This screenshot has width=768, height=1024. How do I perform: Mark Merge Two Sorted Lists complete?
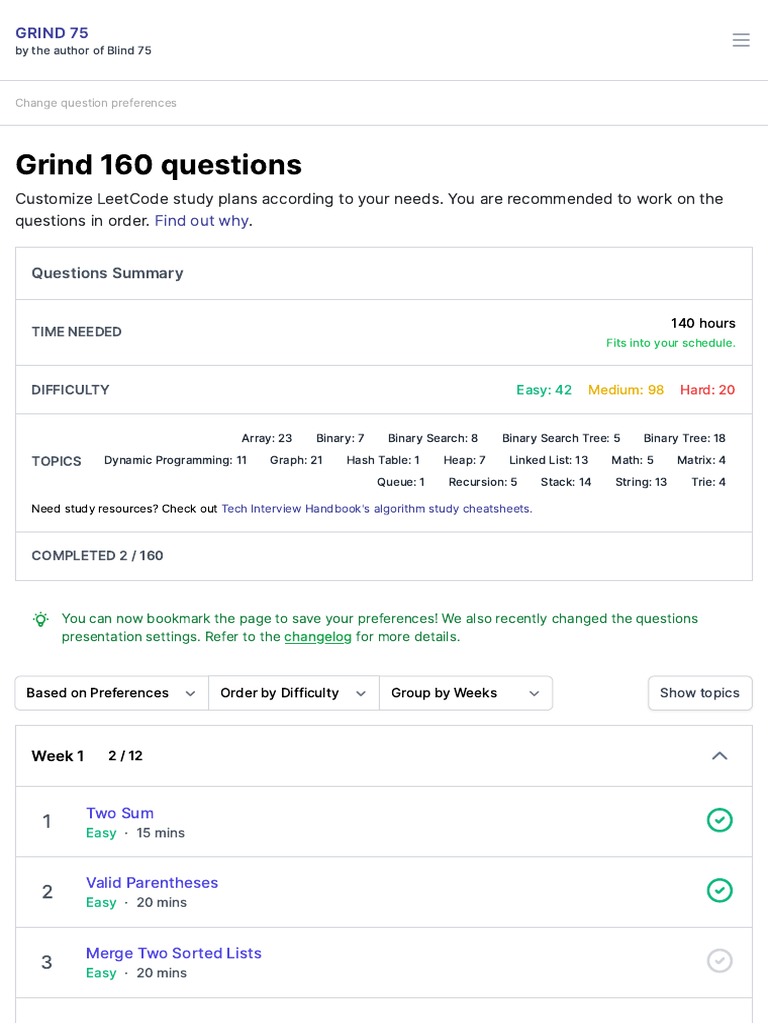coord(719,961)
